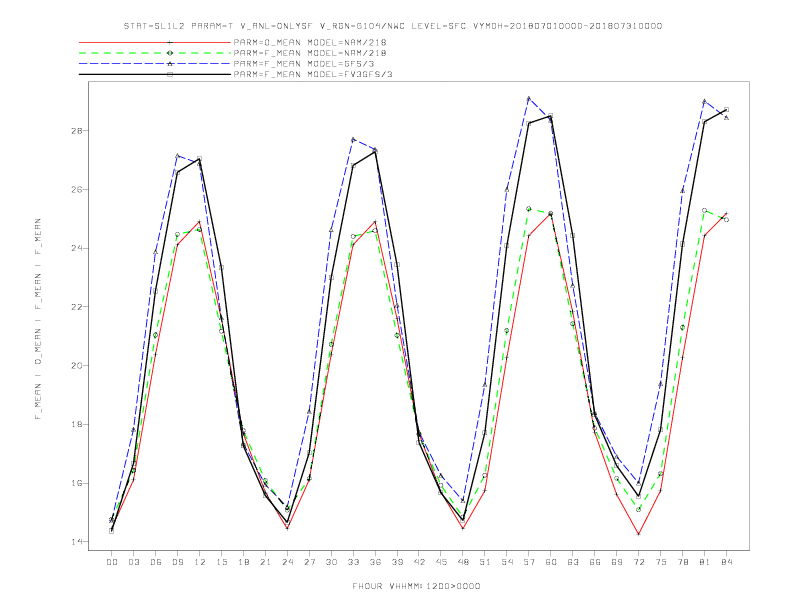The image size is (792, 612).
Task: Click the blue GFS triangle peak at hour 57
Action: tap(529, 98)
